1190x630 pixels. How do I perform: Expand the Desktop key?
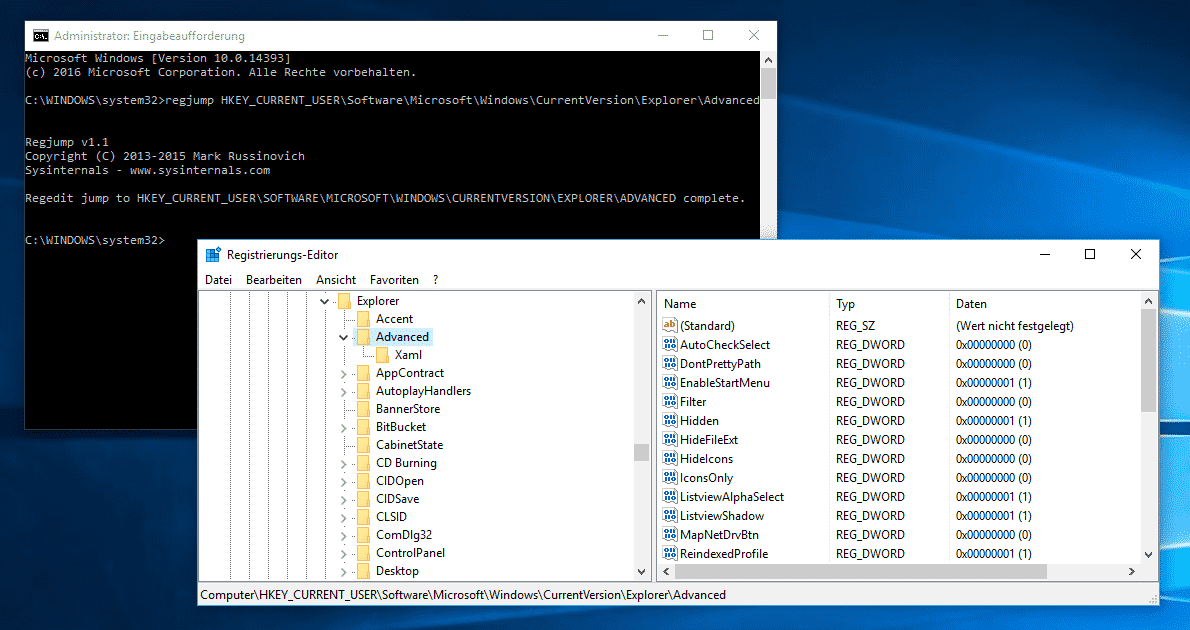[x=344, y=572]
